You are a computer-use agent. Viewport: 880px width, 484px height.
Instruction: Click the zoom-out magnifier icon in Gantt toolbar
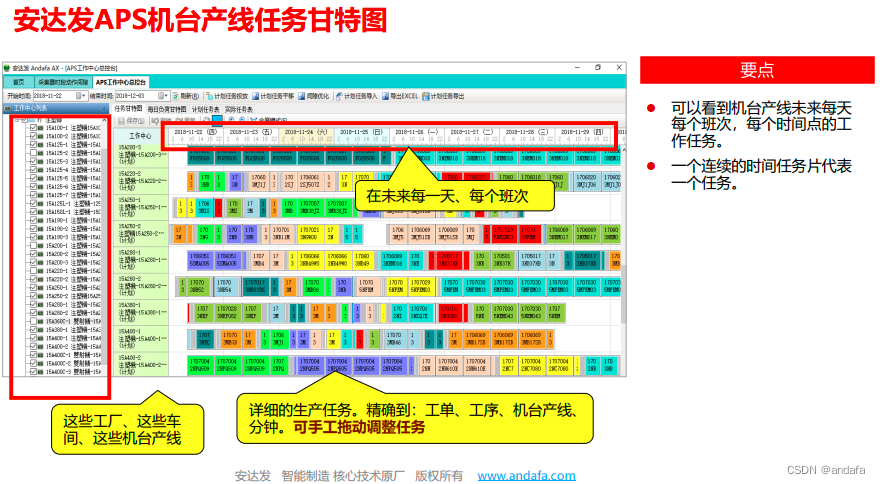click(x=242, y=120)
